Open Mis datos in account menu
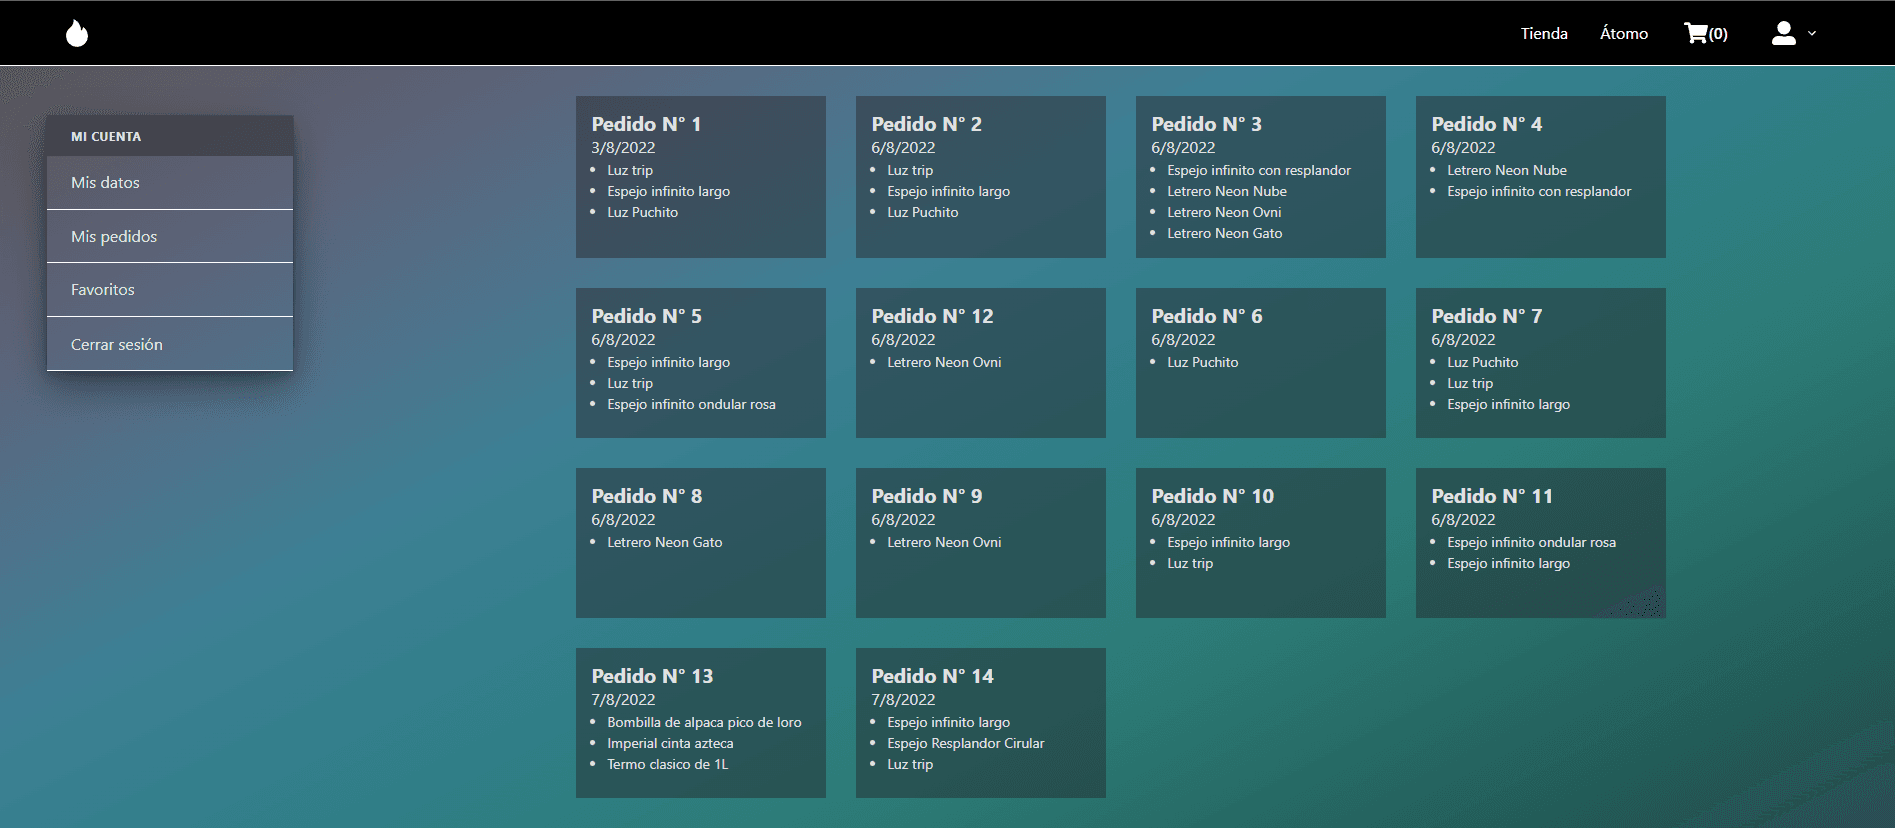Image resolution: width=1895 pixels, height=828 pixels. click(170, 182)
